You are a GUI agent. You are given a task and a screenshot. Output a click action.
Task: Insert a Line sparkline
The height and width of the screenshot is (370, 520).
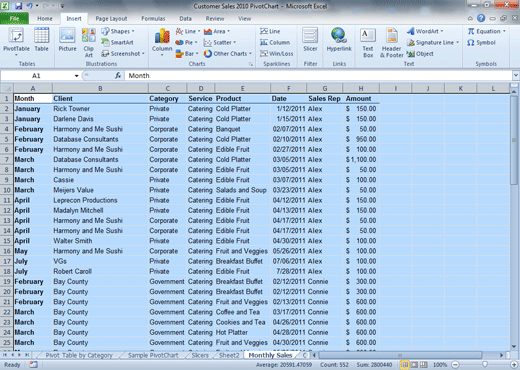click(x=270, y=31)
